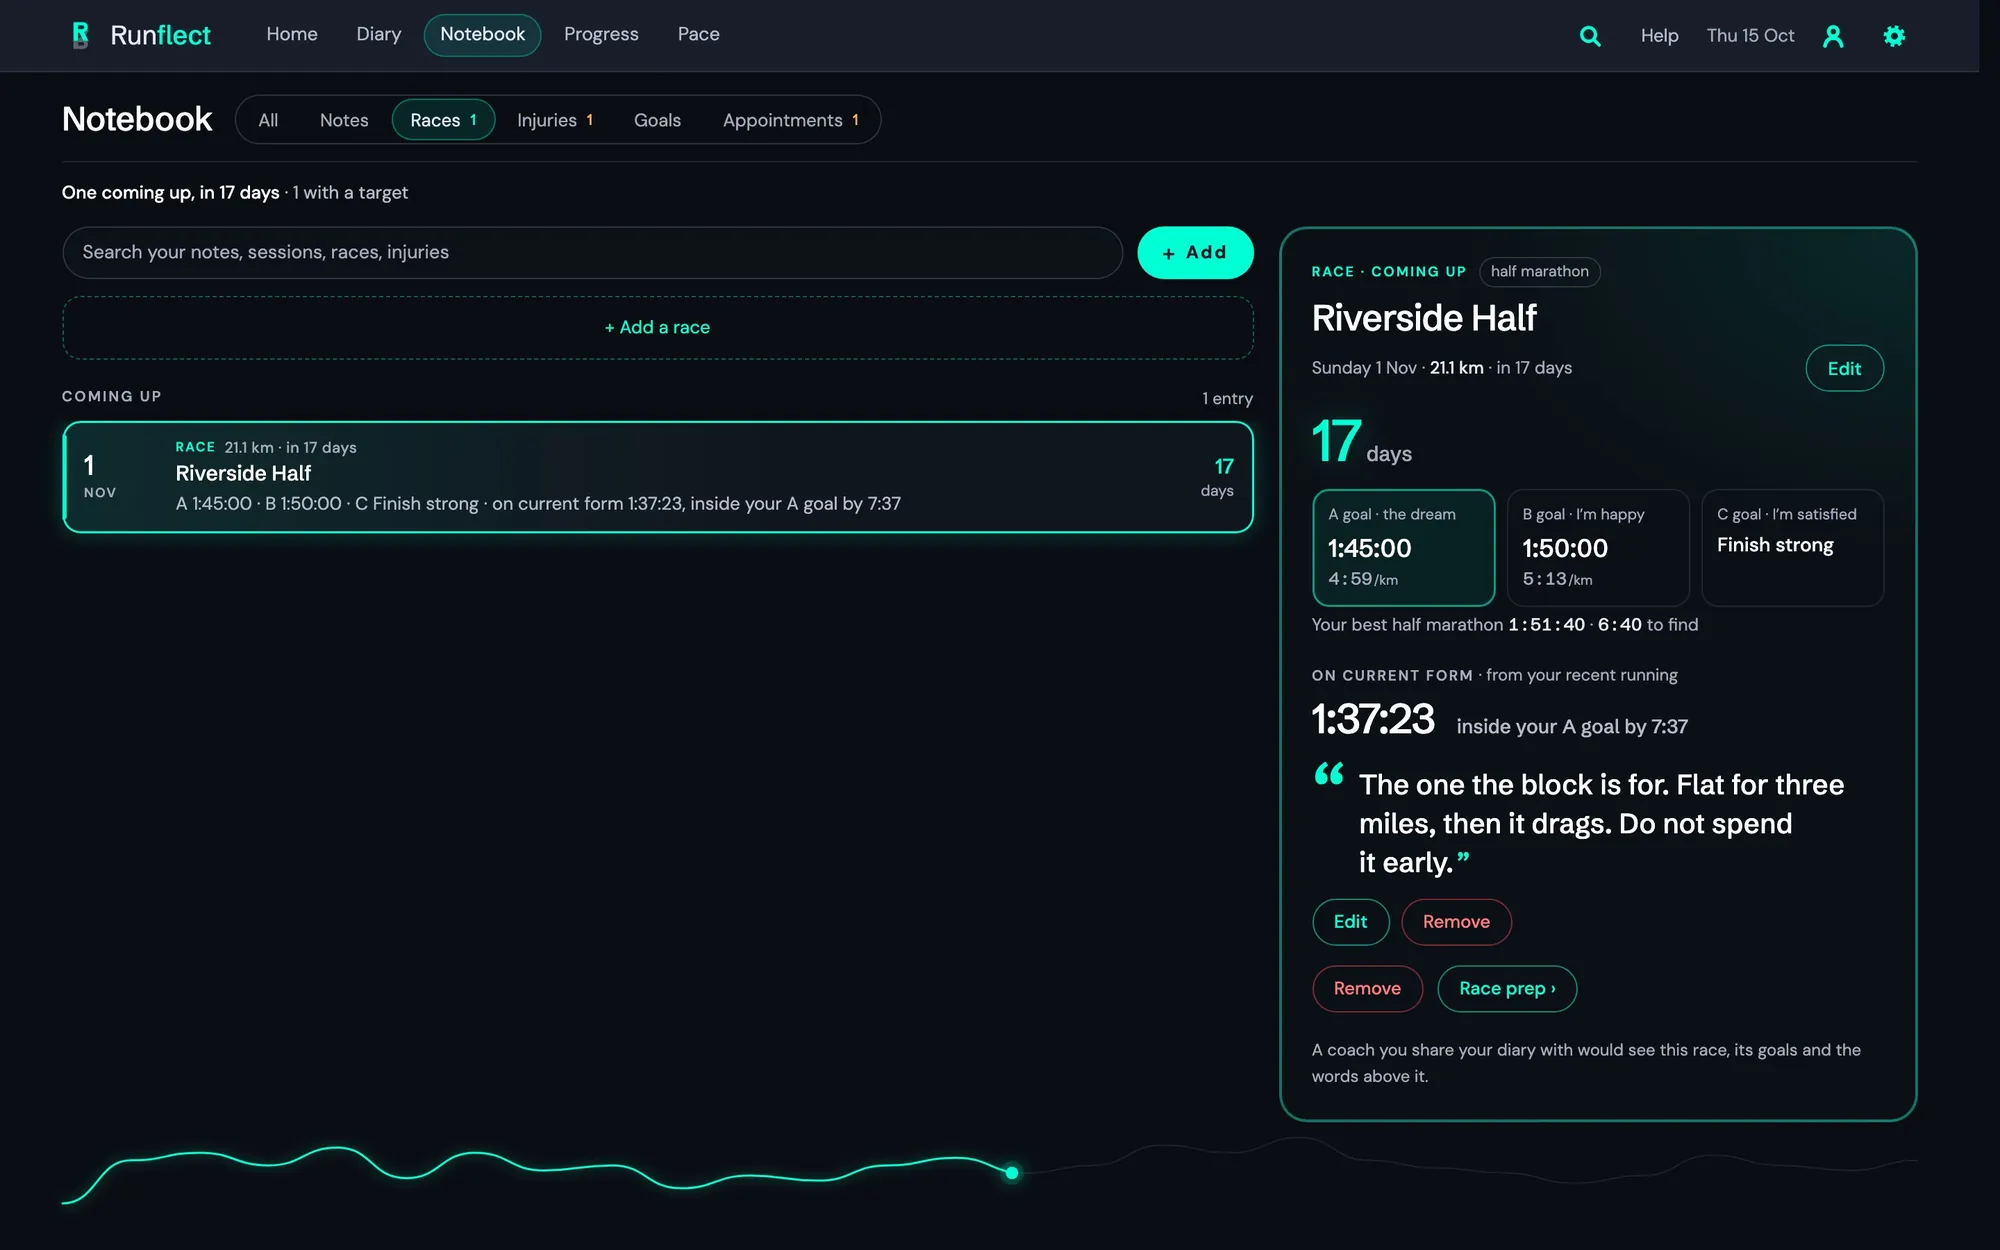2000x1250 pixels.
Task: Switch to the Notes filter tab
Action: pos(344,120)
